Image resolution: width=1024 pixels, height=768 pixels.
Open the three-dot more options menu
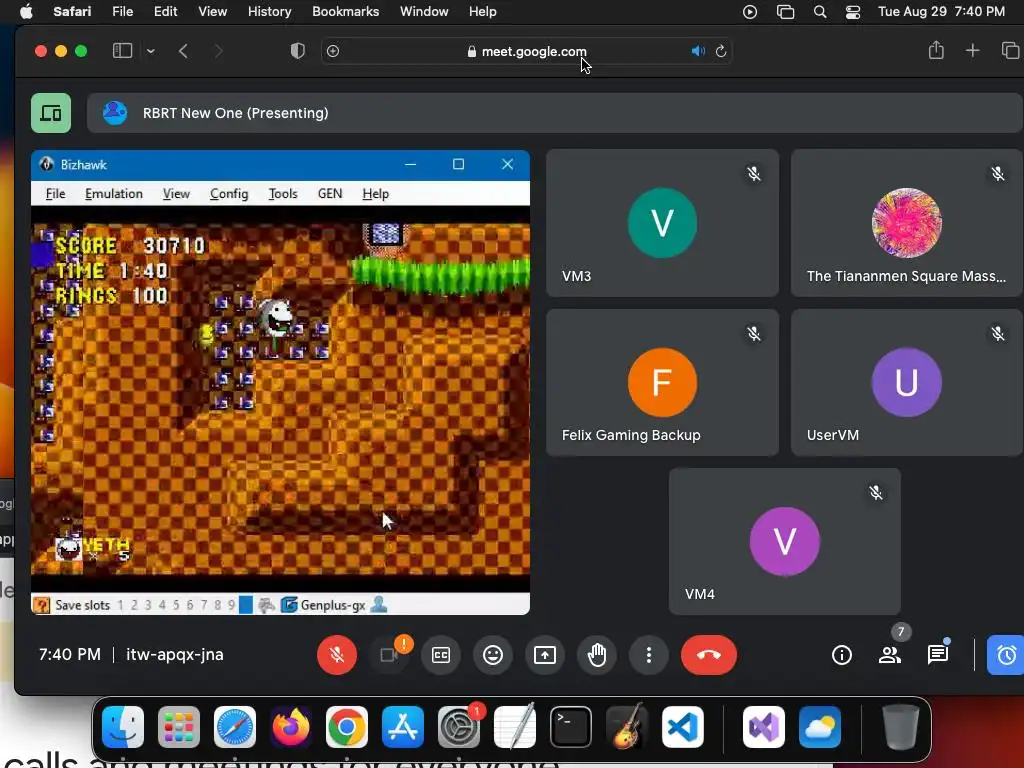point(648,654)
